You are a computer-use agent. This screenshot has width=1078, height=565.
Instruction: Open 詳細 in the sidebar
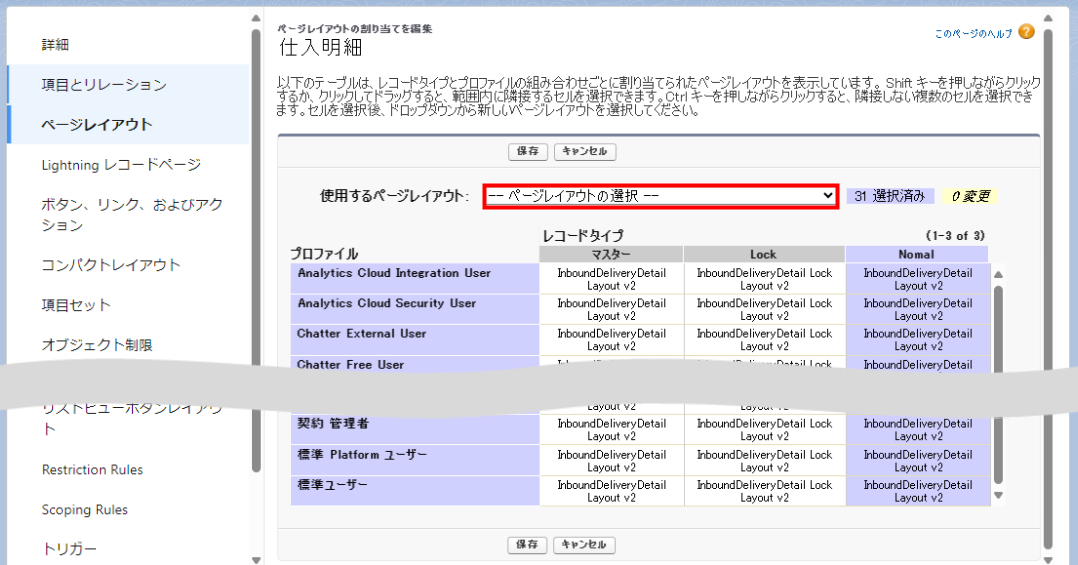(x=55, y=45)
